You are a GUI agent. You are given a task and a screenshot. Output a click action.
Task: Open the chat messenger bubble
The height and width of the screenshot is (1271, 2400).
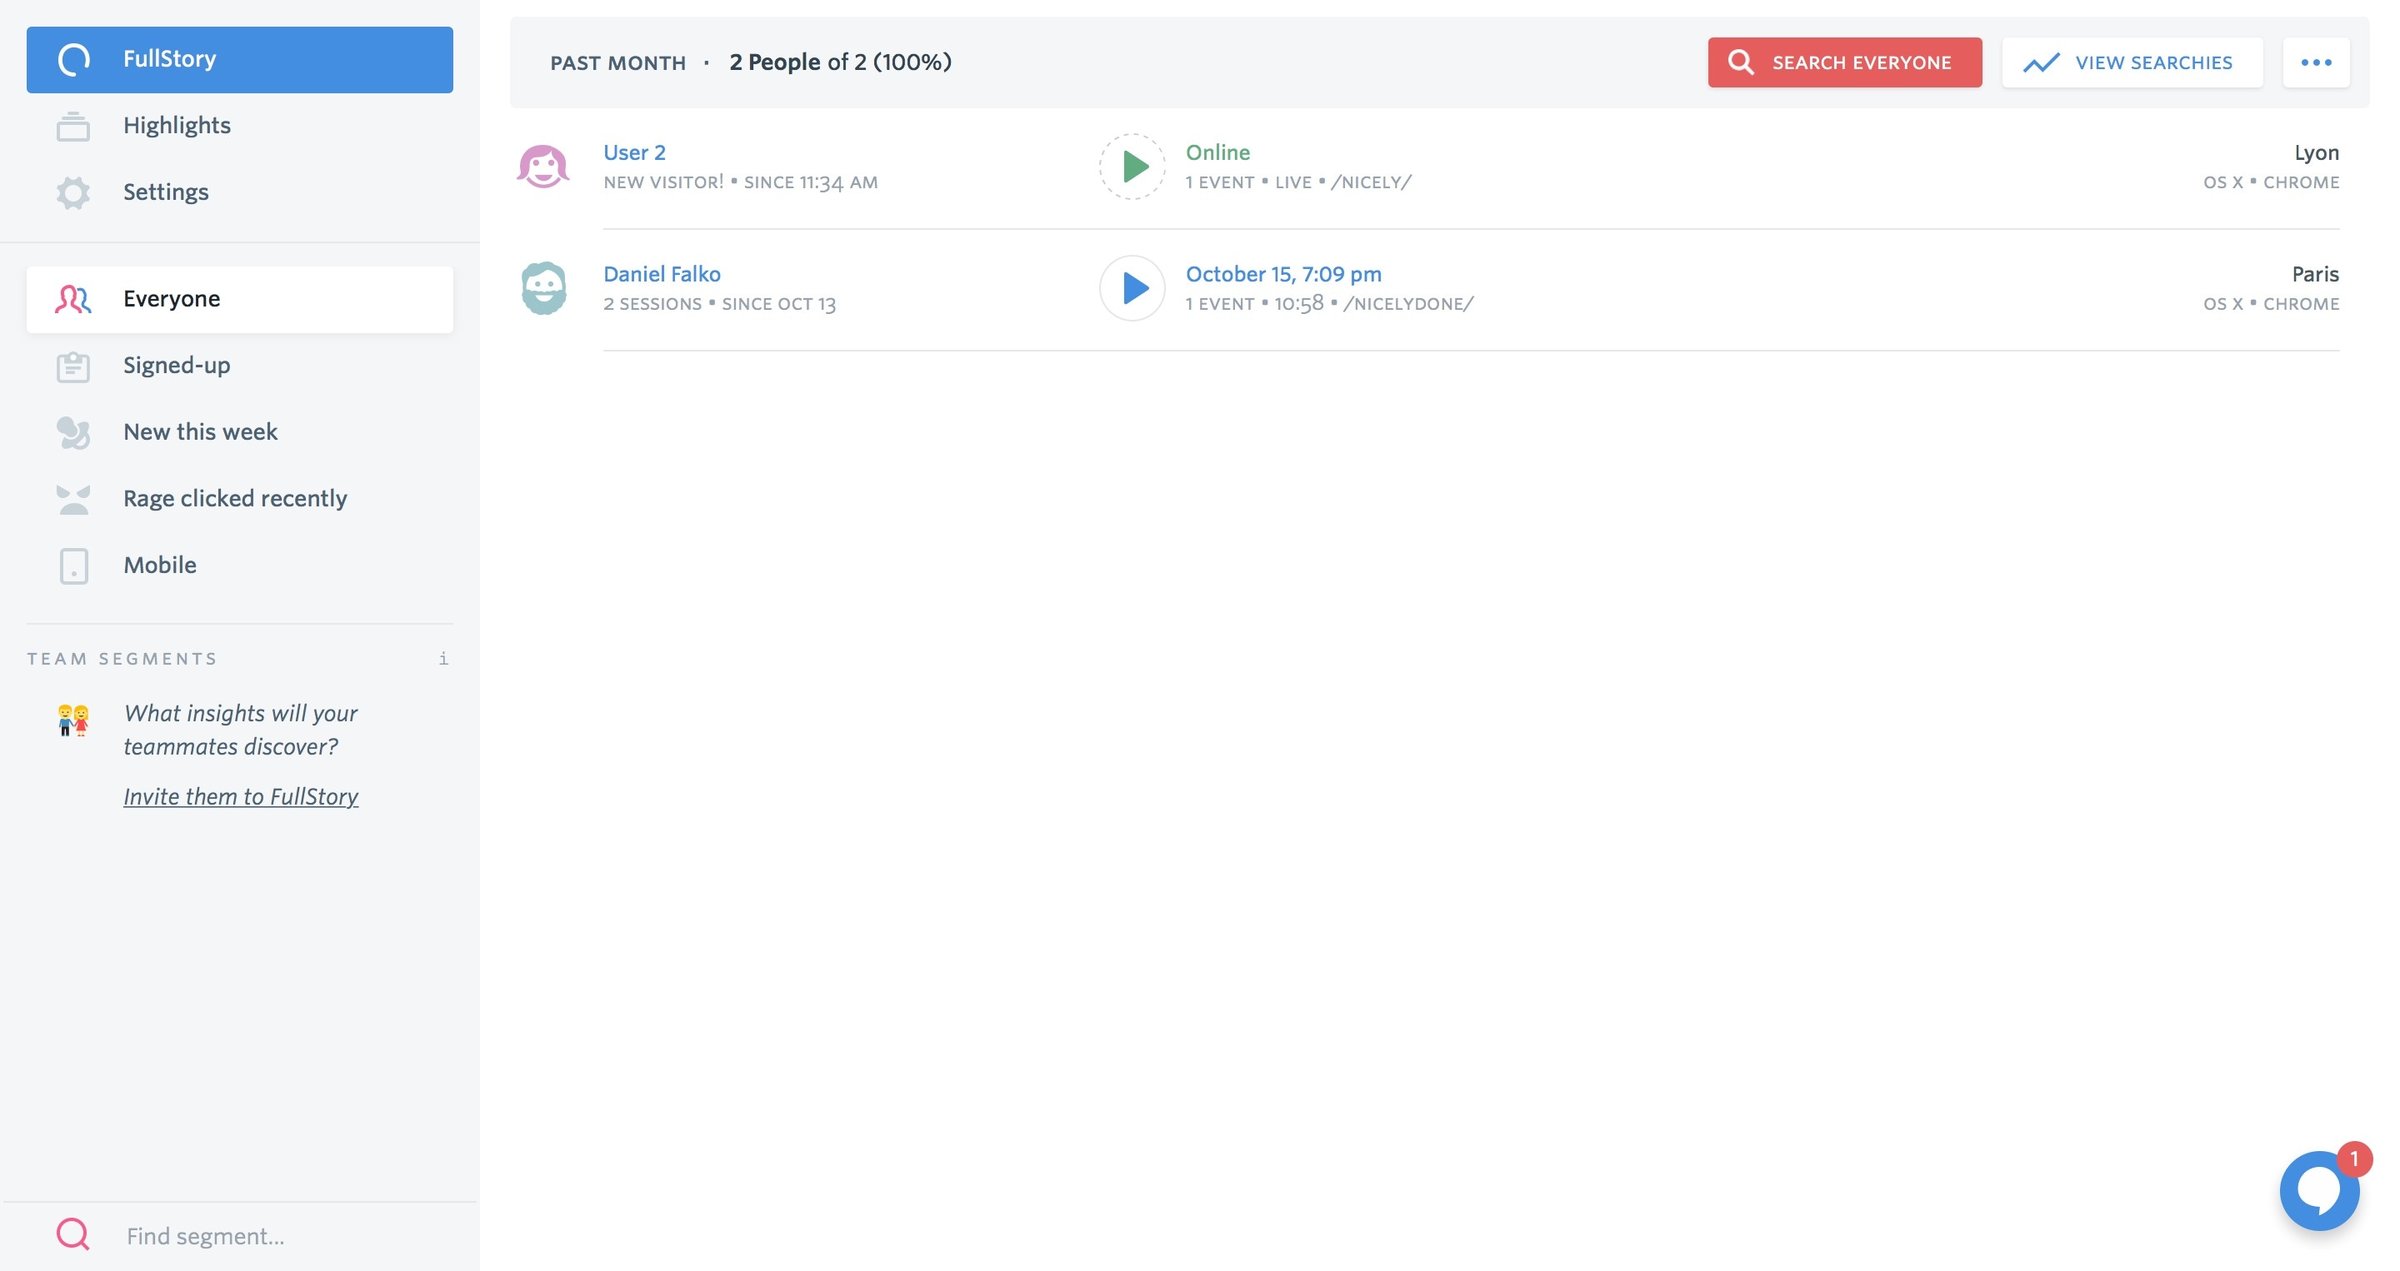click(x=2318, y=1190)
